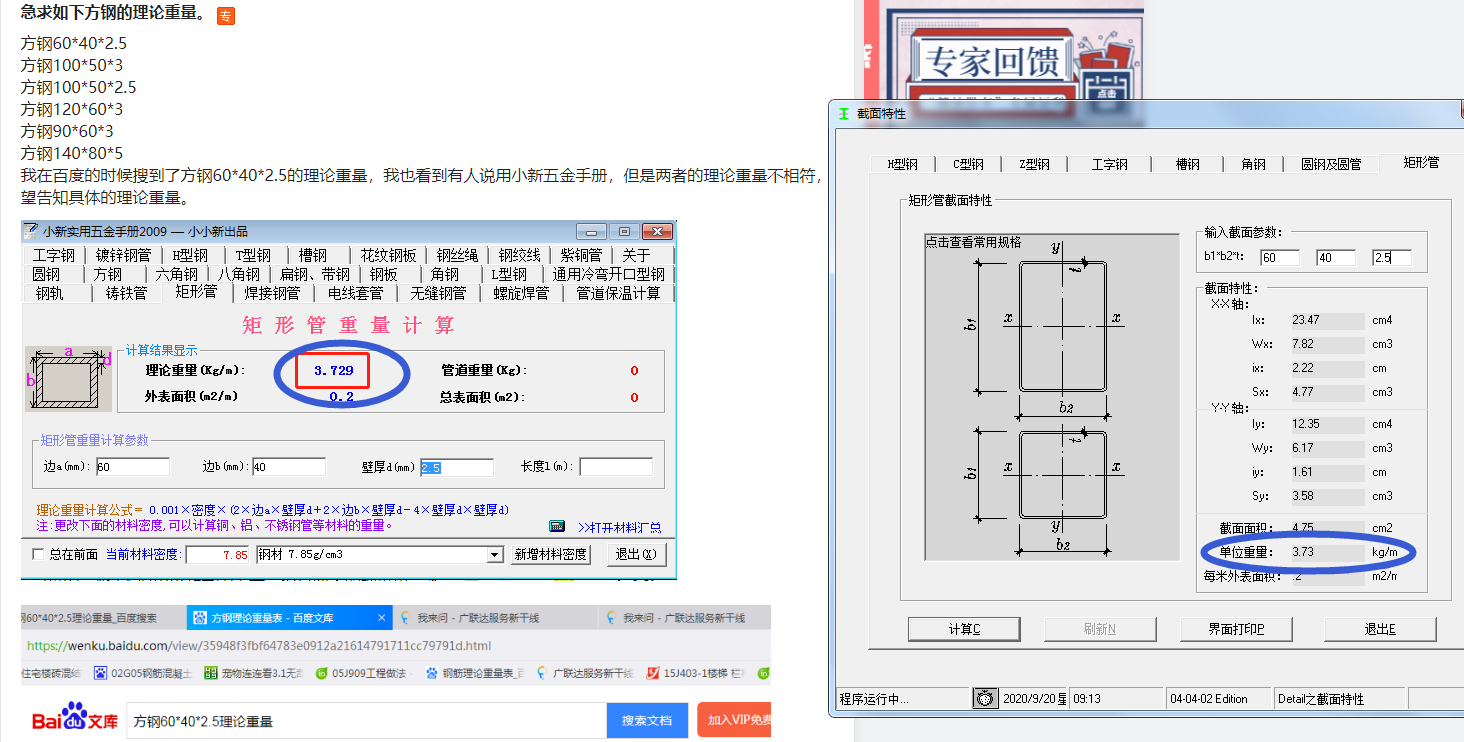Click the 小新实用五金手册 title bar app icon
Image resolution: width=1464 pixels, height=742 pixels.
click(x=31, y=230)
